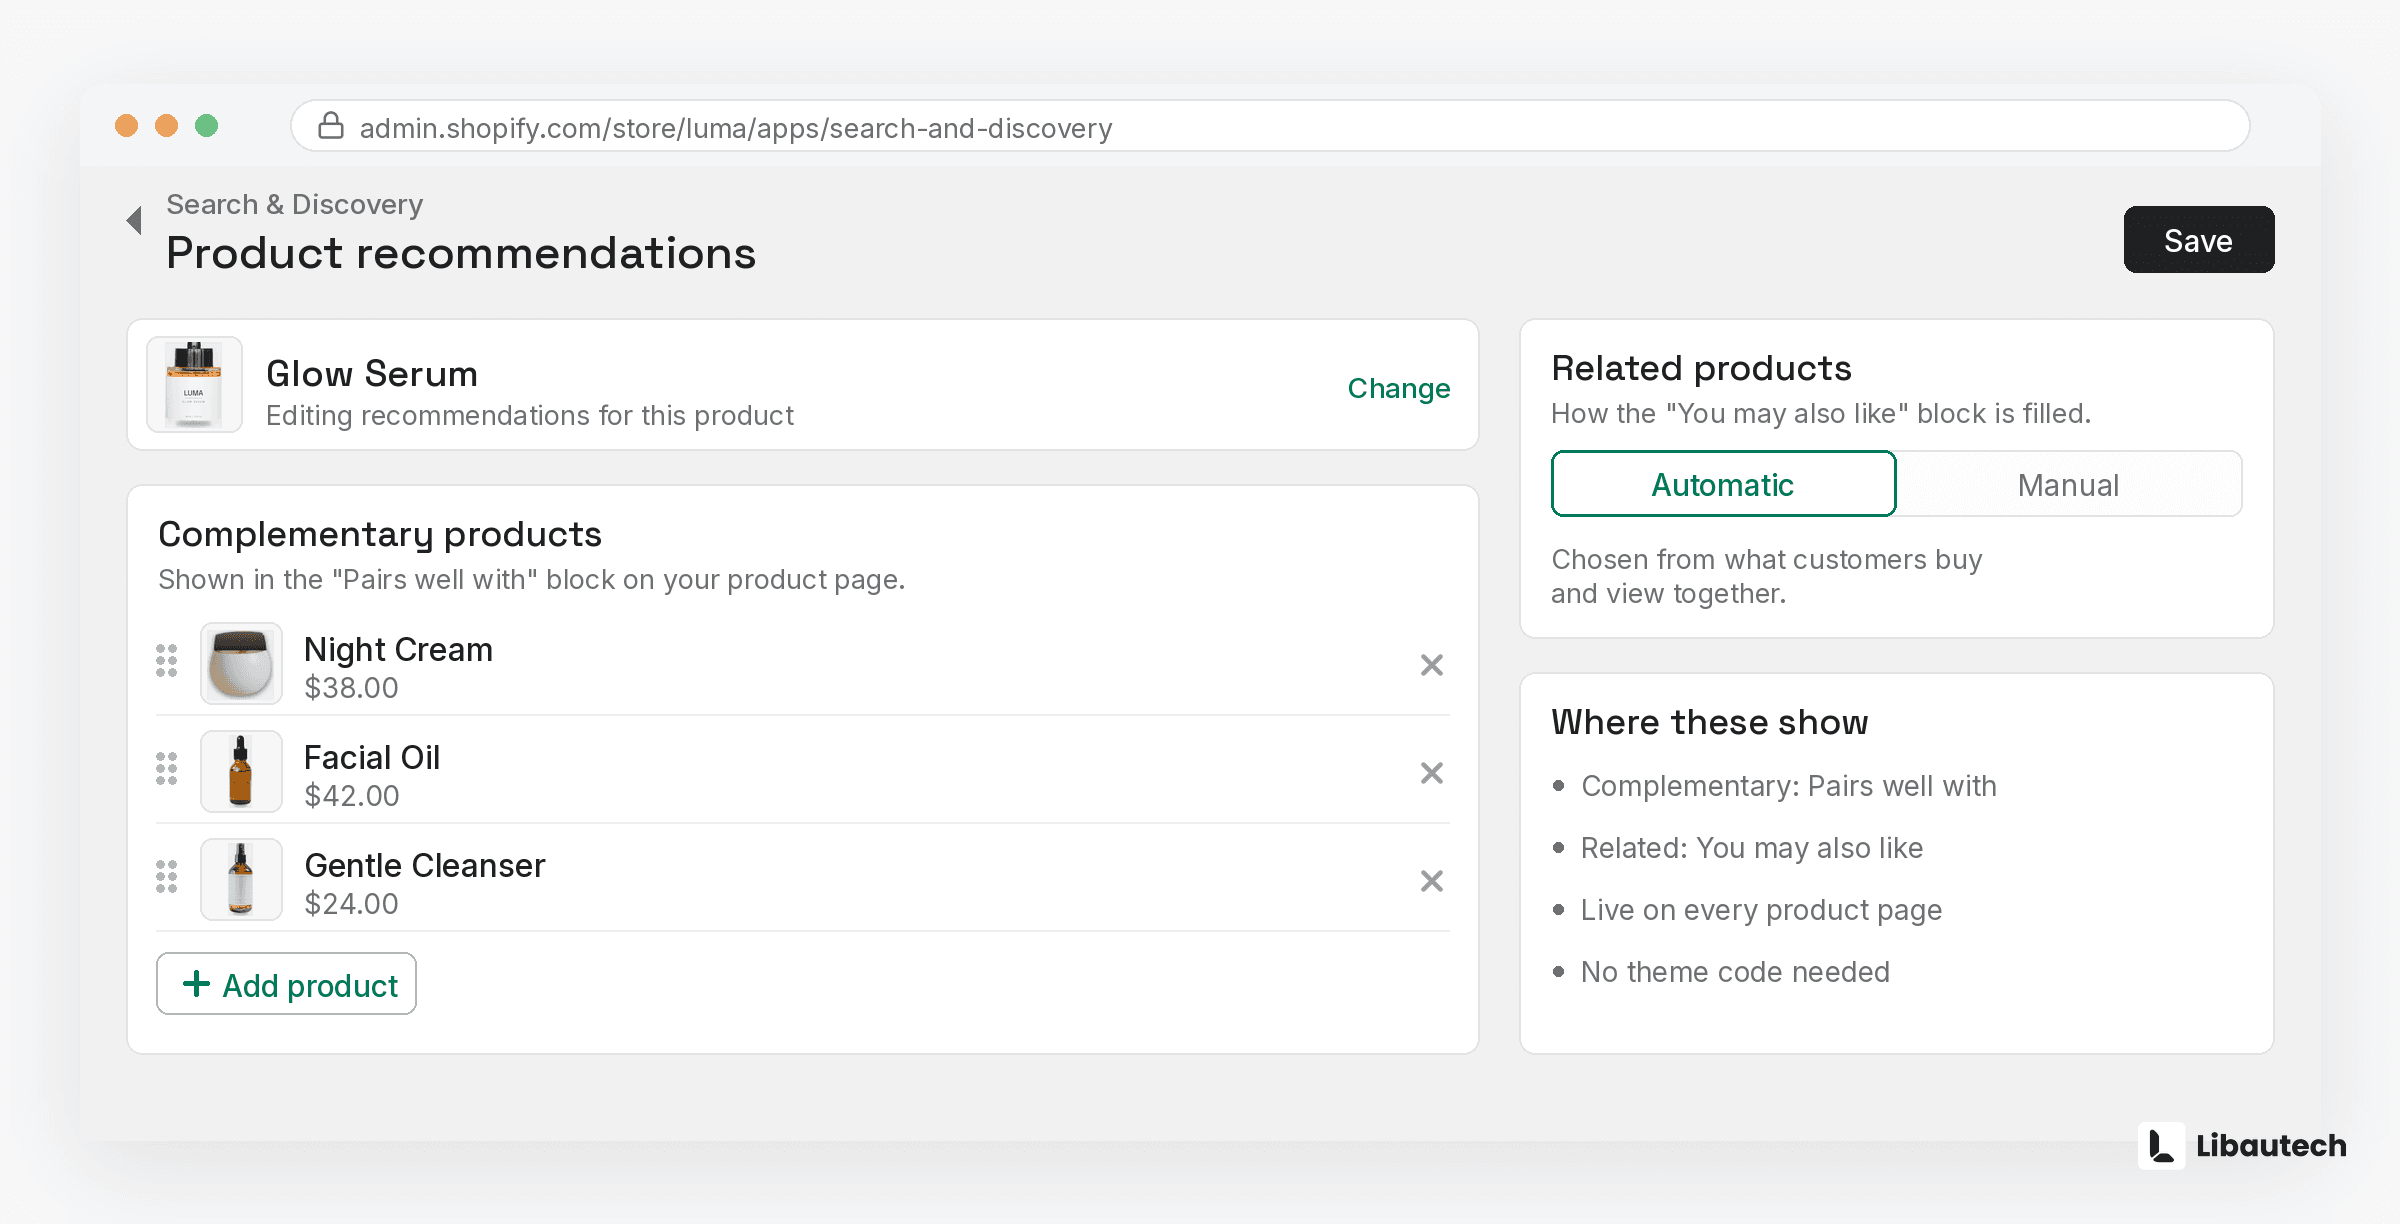Go back using the back arrow

click(x=134, y=220)
